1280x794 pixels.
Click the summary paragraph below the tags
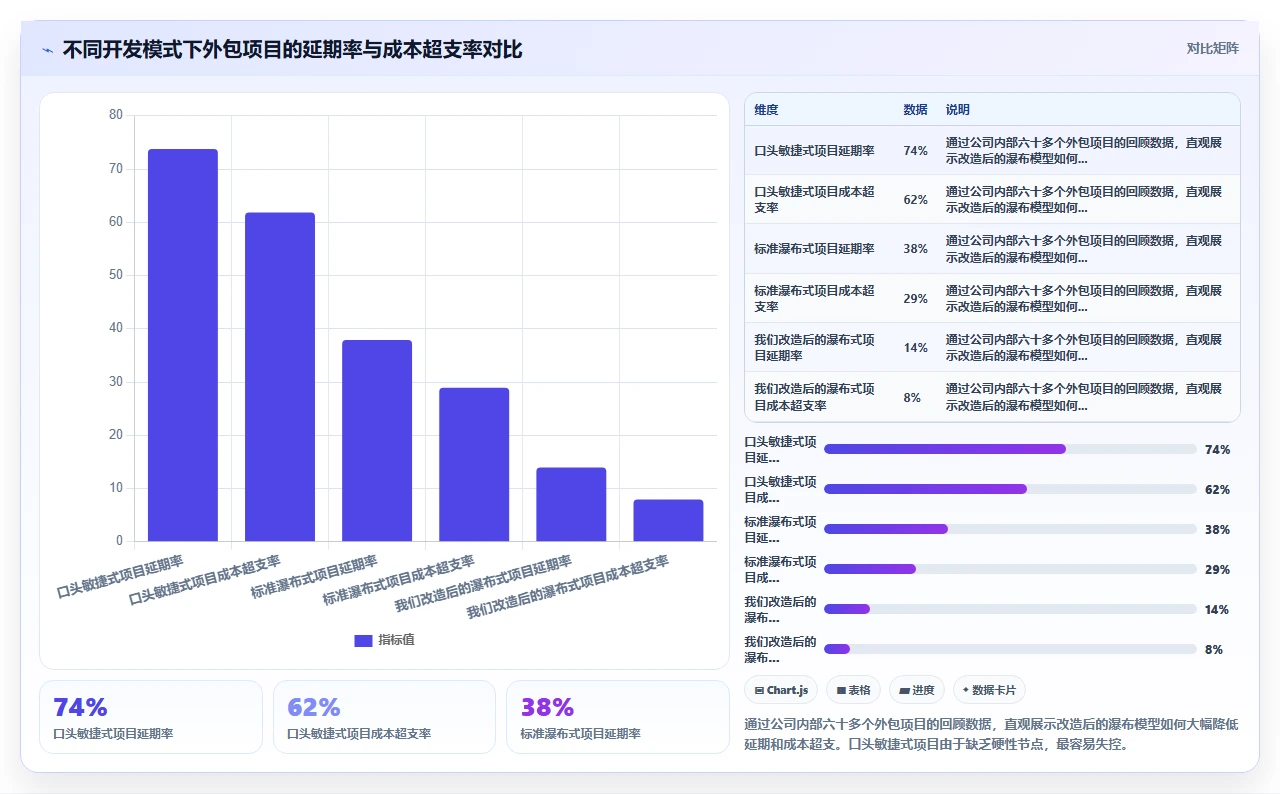tap(991, 734)
